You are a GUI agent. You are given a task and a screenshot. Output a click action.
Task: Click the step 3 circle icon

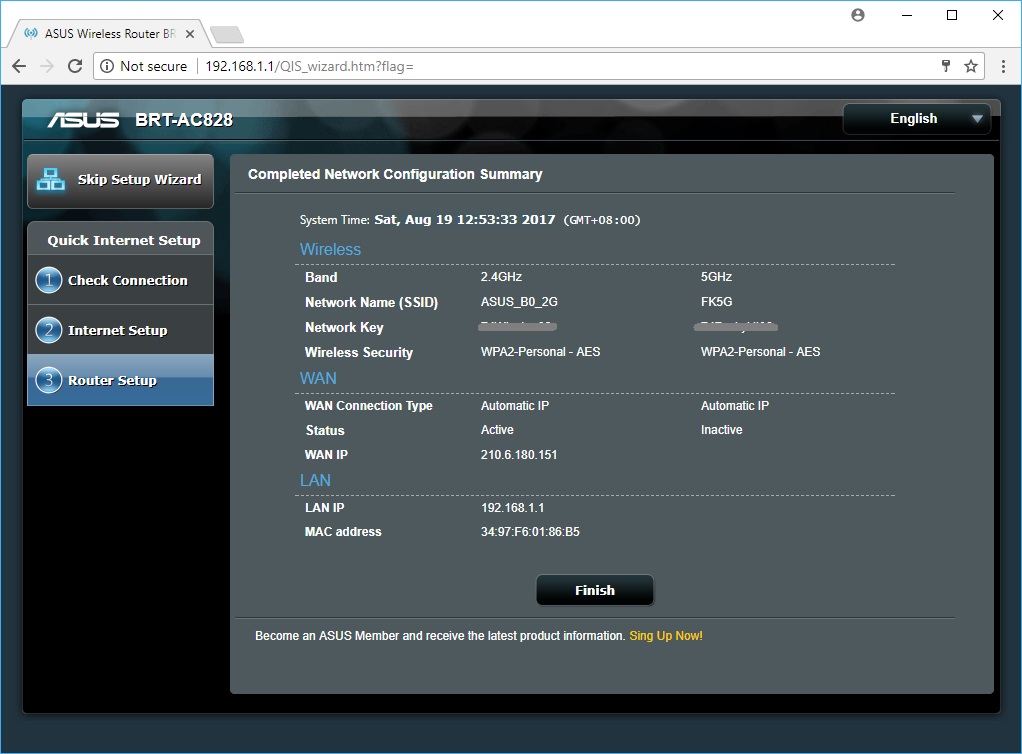click(x=48, y=380)
